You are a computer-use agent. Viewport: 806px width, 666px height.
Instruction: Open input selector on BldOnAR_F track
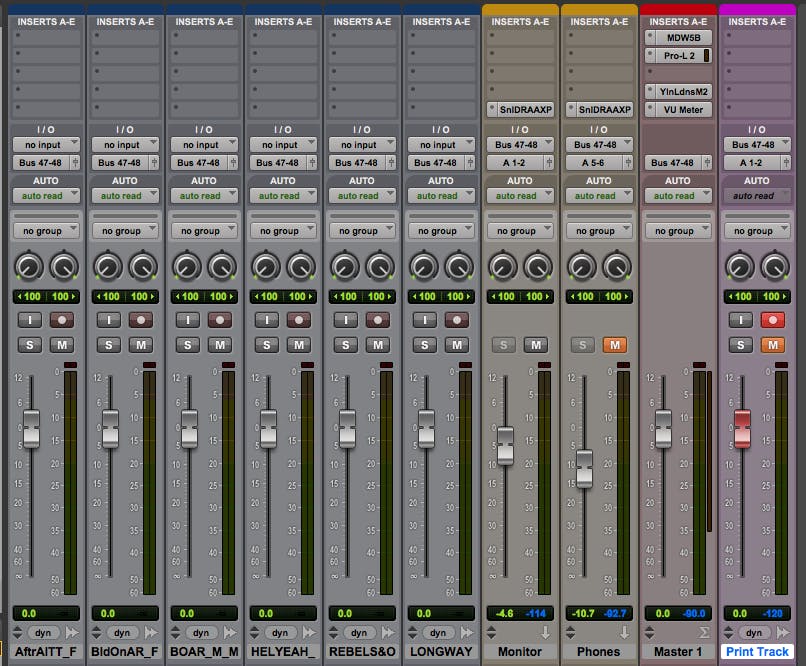[x=125, y=145]
